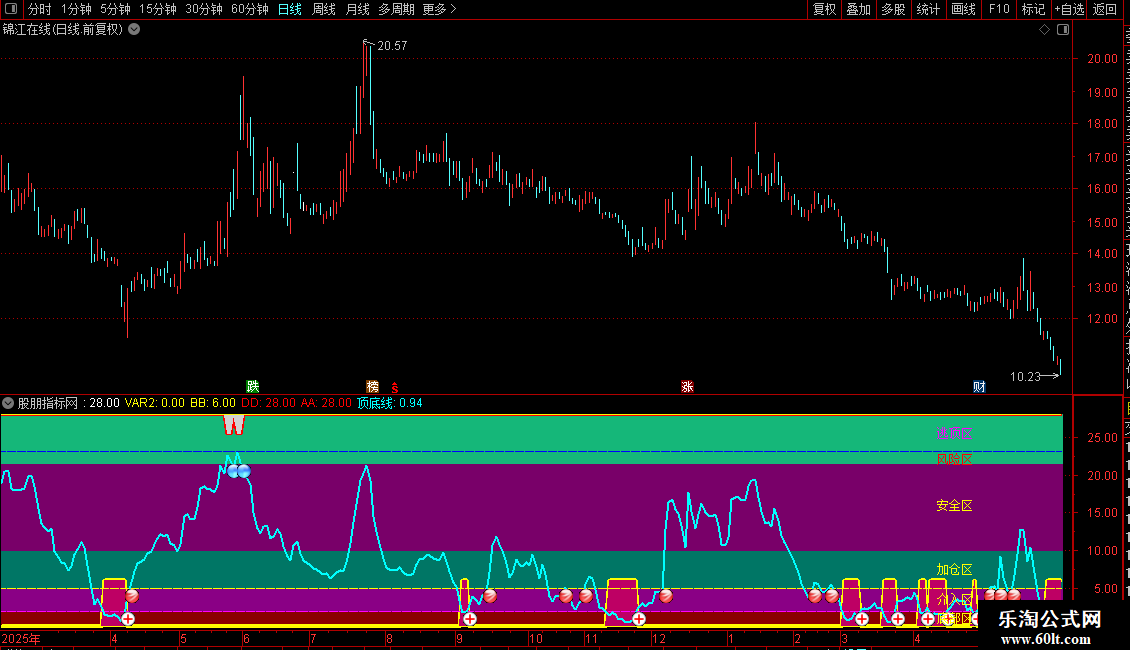Click the VAR2: 0.00 indicator value
Screen dimensions: 1130x650
pos(155,403)
